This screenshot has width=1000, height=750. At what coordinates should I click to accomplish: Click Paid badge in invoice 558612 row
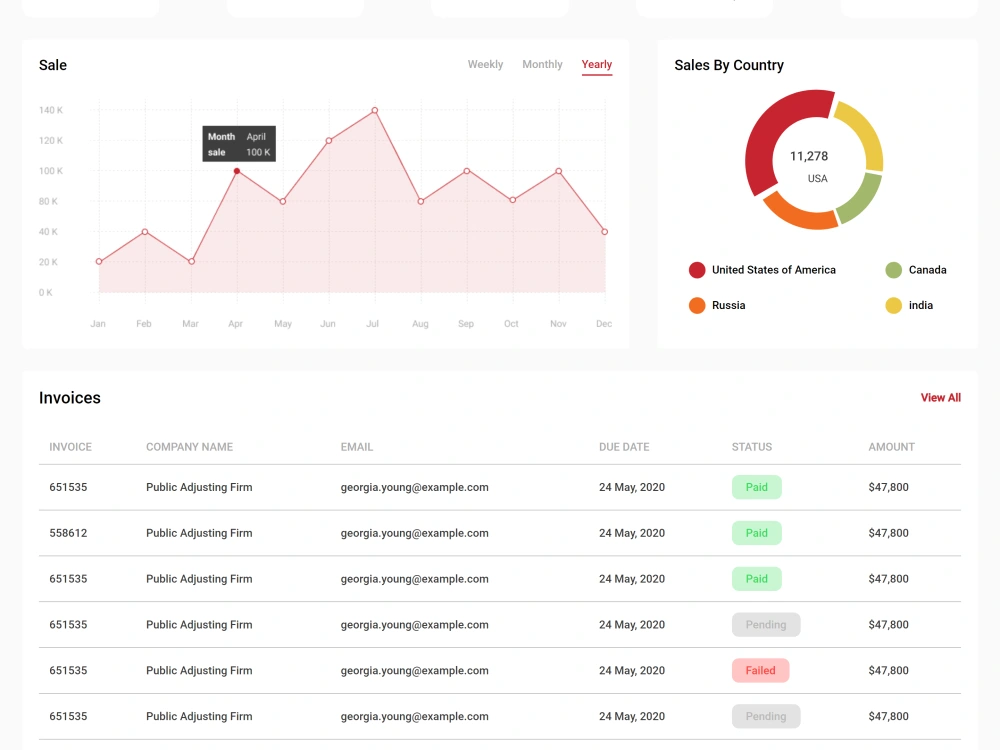(756, 533)
